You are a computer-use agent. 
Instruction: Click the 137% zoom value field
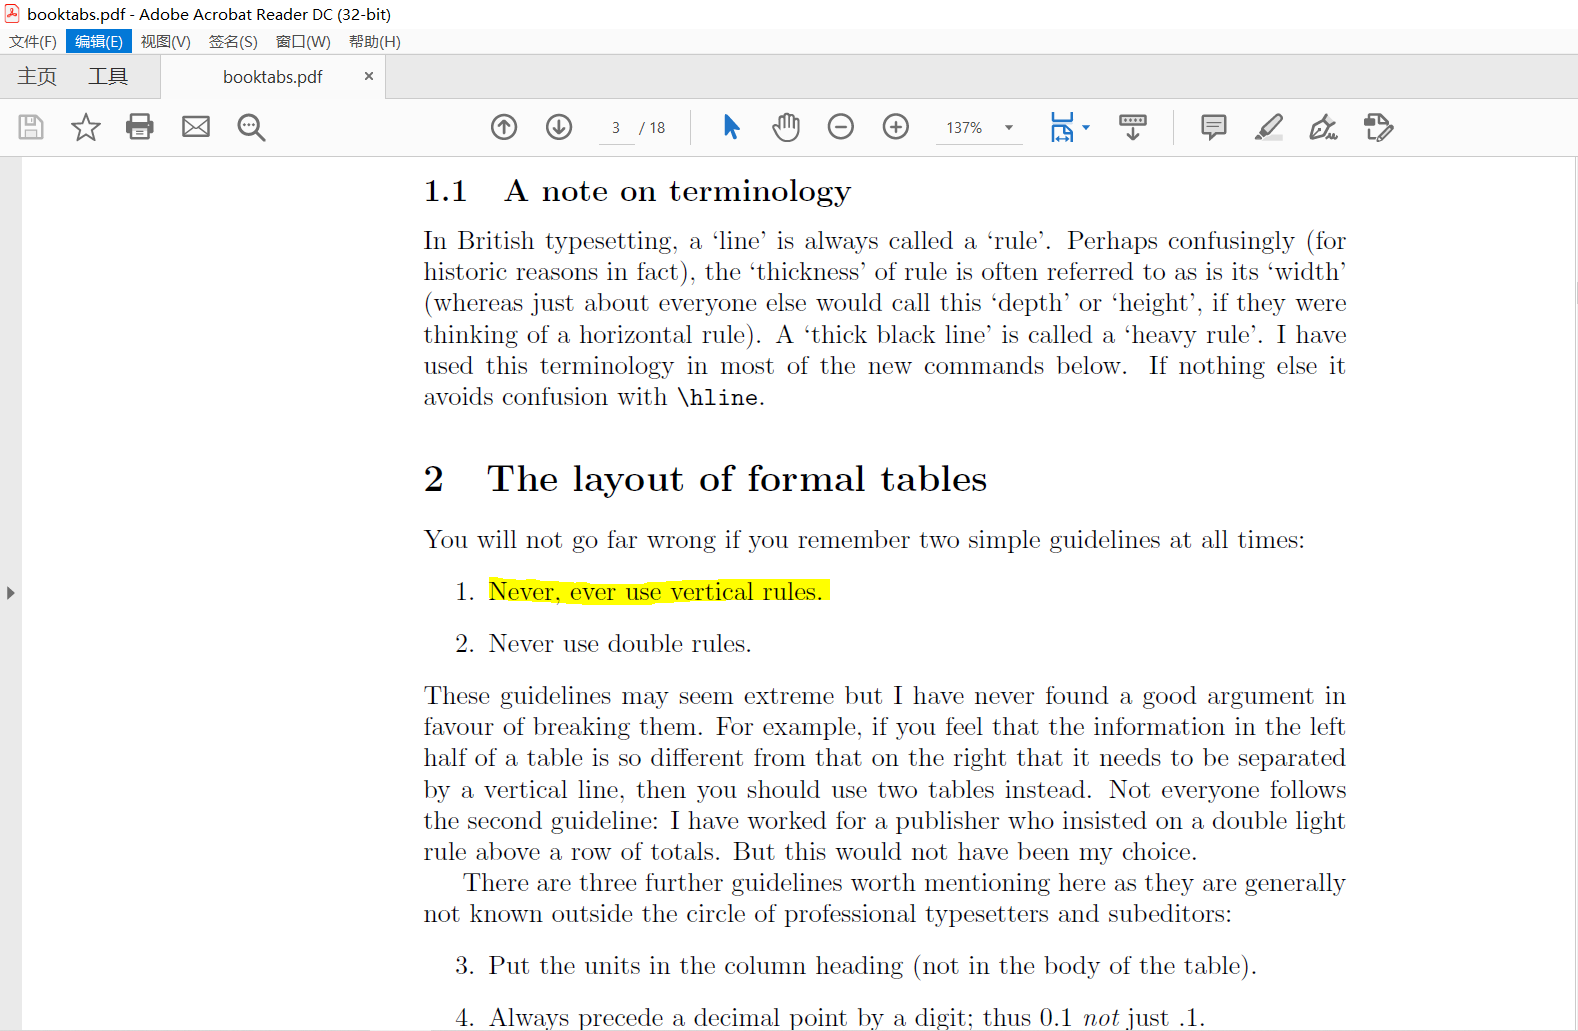pyautogui.click(x=965, y=128)
